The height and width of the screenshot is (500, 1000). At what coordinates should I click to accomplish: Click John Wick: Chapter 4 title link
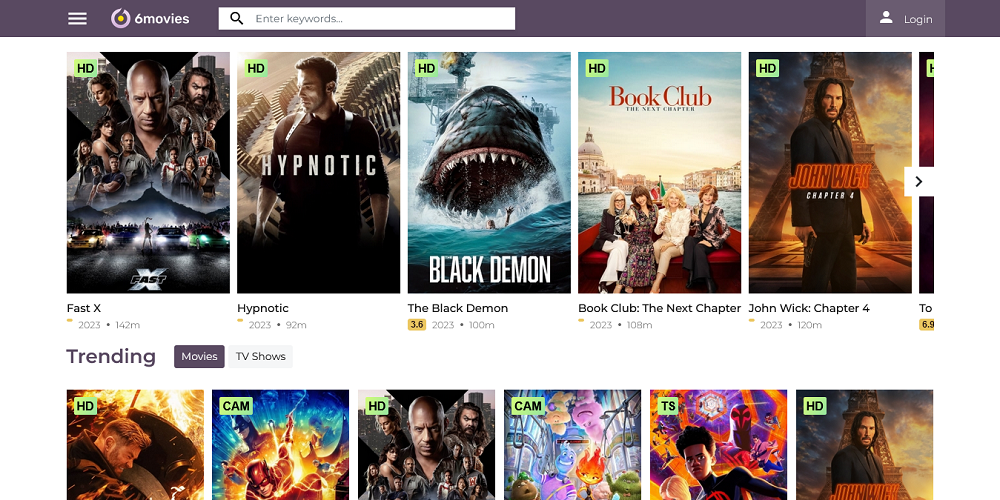tap(809, 308)
